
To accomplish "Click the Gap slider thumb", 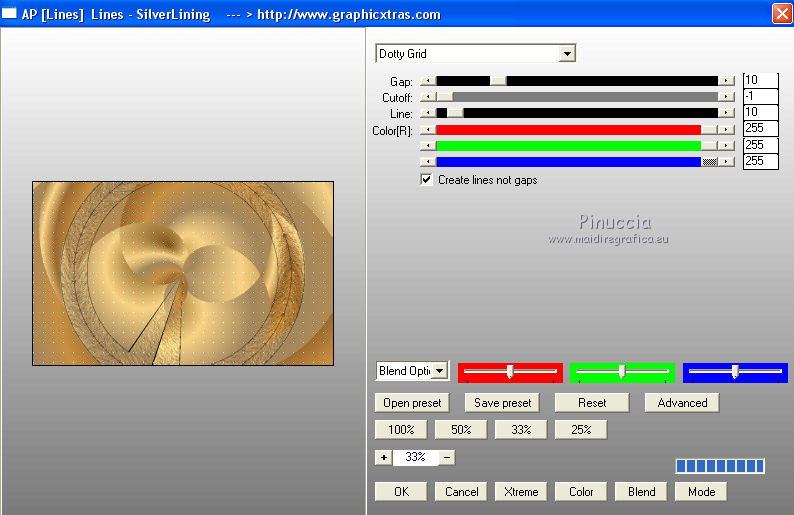I will click(498, 81).
